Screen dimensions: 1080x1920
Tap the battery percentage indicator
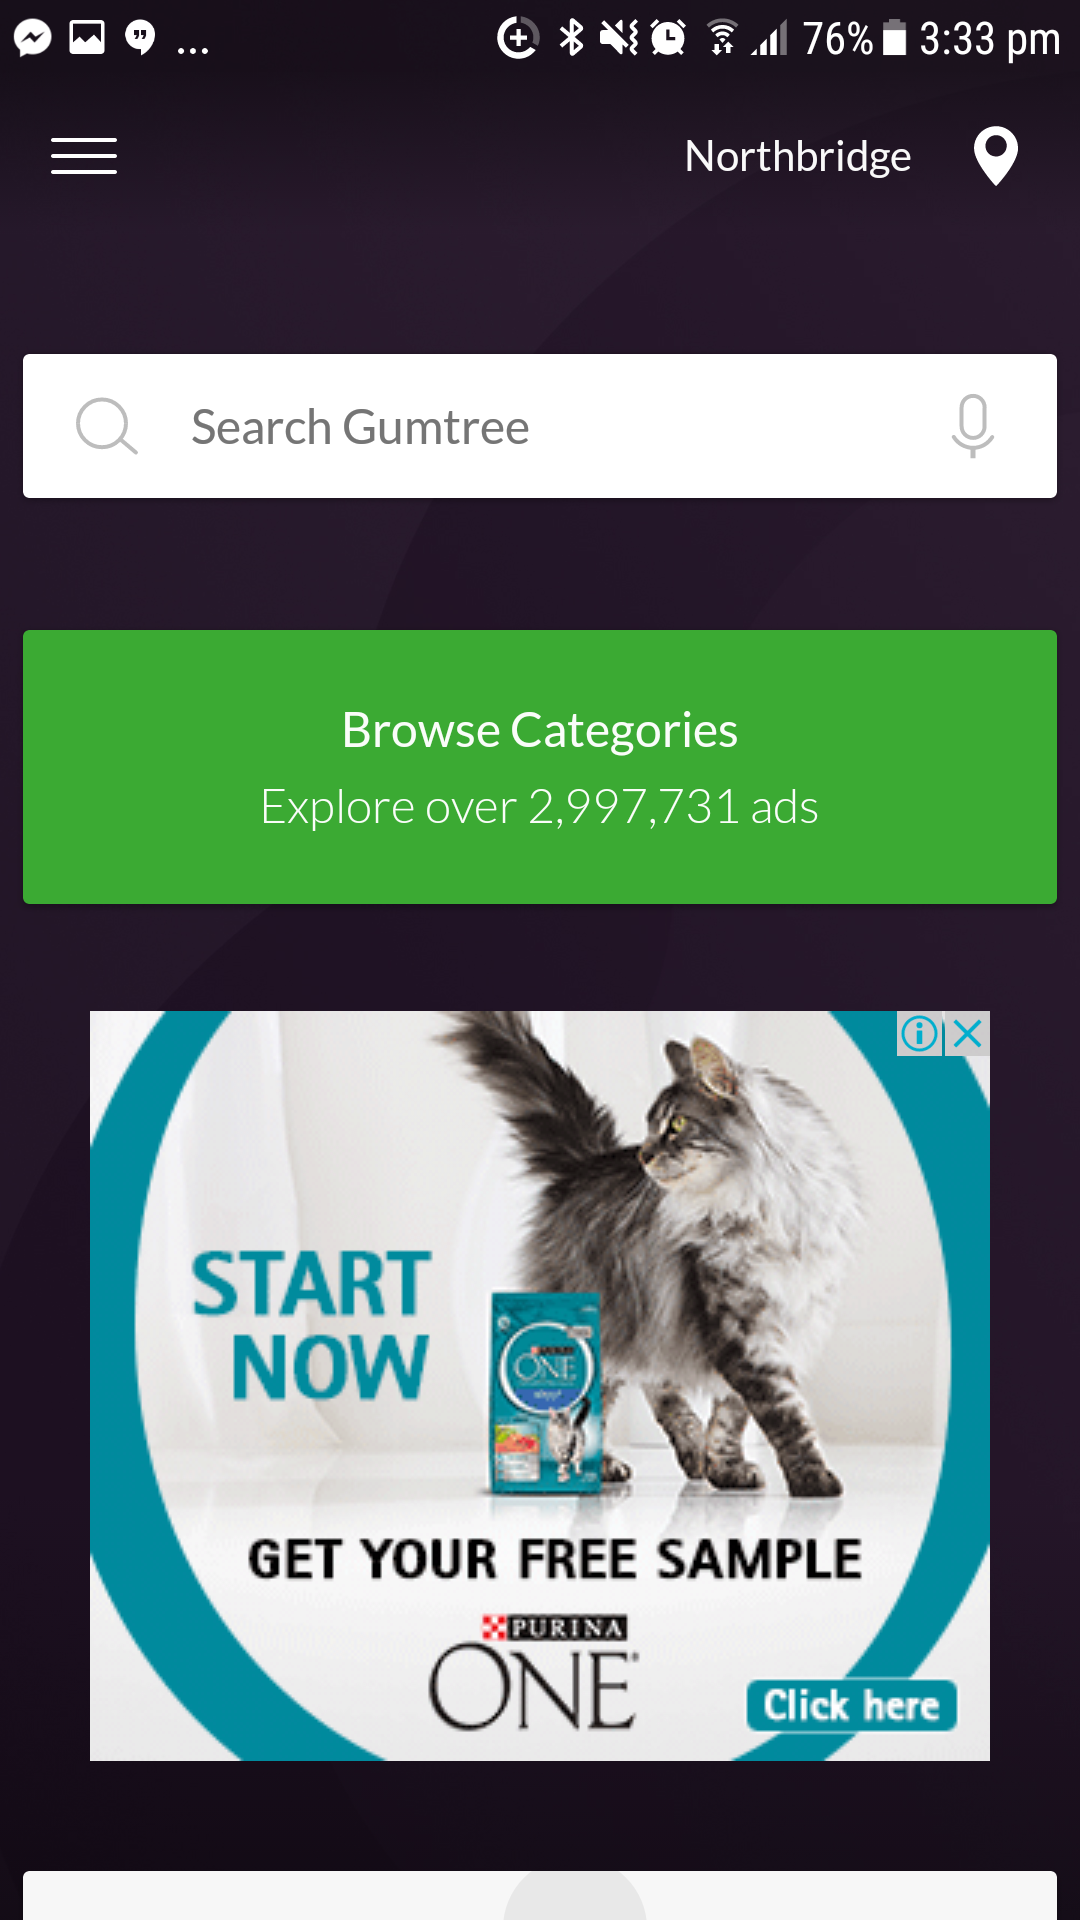837,38
